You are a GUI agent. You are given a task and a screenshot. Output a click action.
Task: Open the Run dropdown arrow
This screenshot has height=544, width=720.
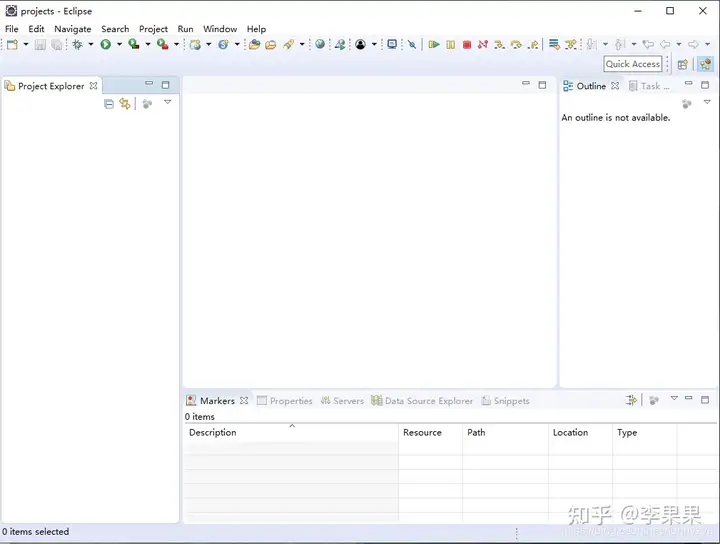point(119,45)
